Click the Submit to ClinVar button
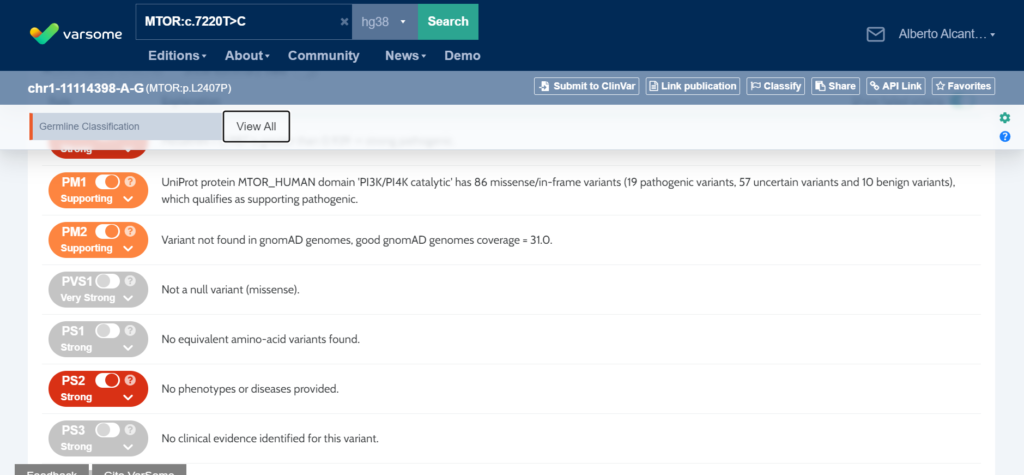 586,86
